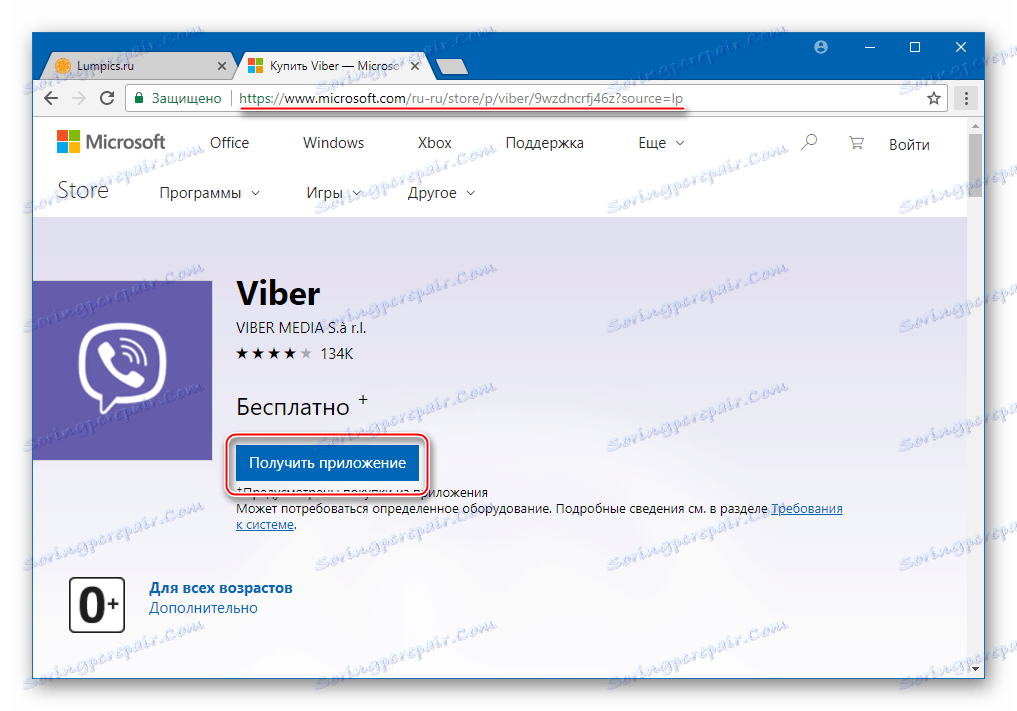Open search with magnifier icon

point(809,142)
